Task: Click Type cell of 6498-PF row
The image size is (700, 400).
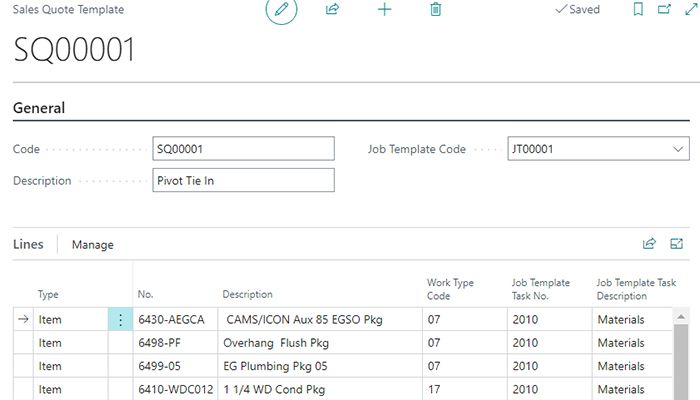Action: tap(71, 342)
